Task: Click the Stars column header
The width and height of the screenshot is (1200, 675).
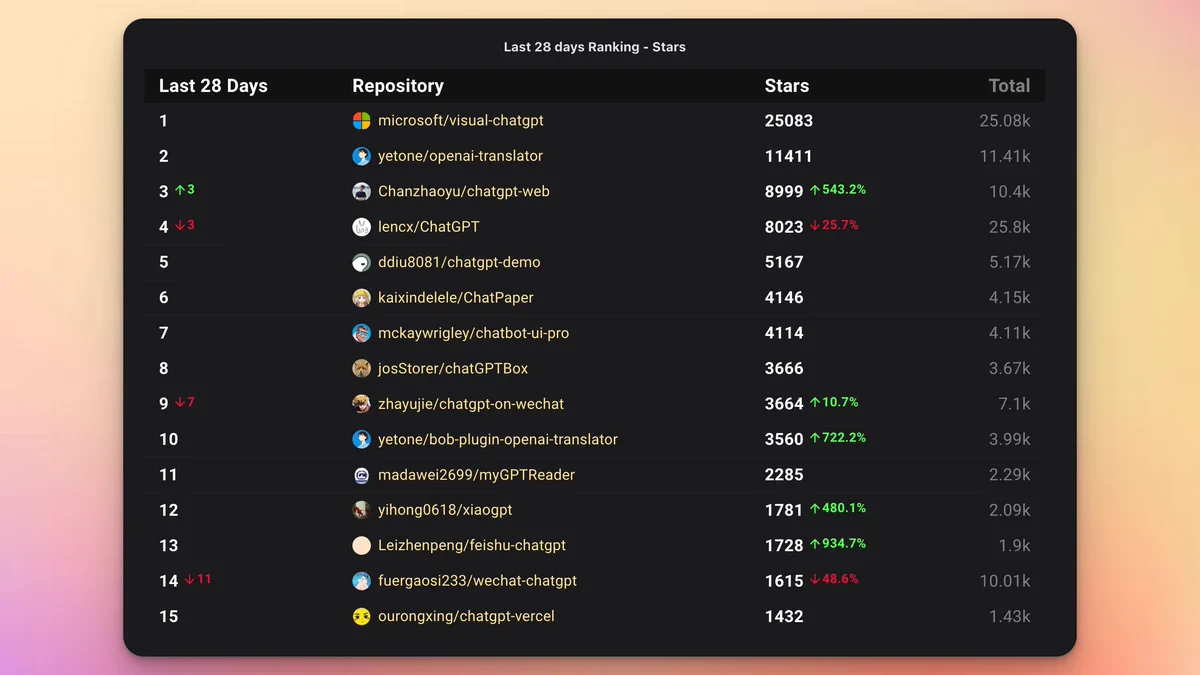Action: [787, 86]
